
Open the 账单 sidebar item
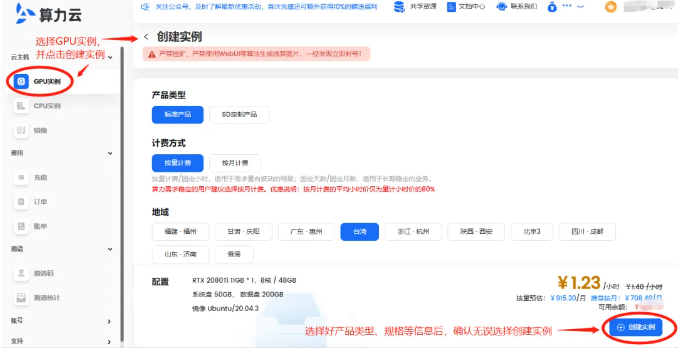click(x=30, y=226)
